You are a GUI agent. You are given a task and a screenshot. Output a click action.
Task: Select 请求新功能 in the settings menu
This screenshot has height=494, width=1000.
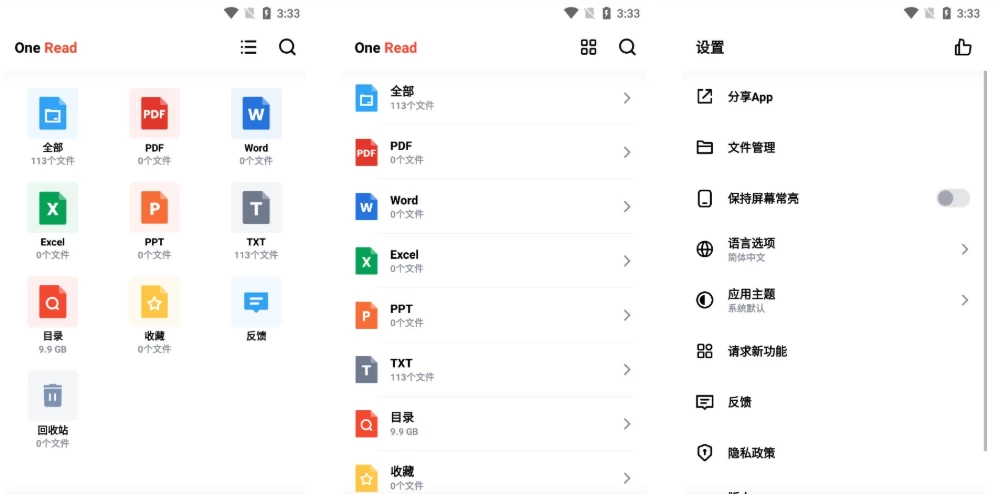(757, 351)
